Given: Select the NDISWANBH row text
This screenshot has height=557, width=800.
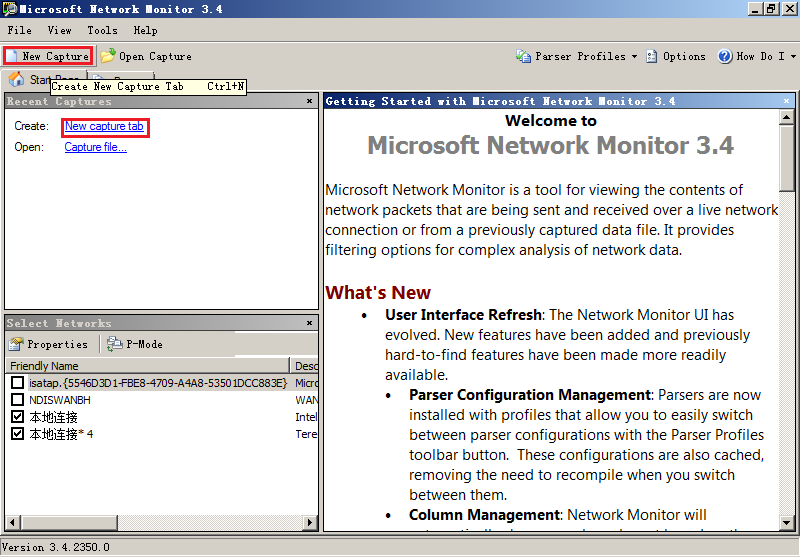Looking at the screenshot, I should (60, 400).
